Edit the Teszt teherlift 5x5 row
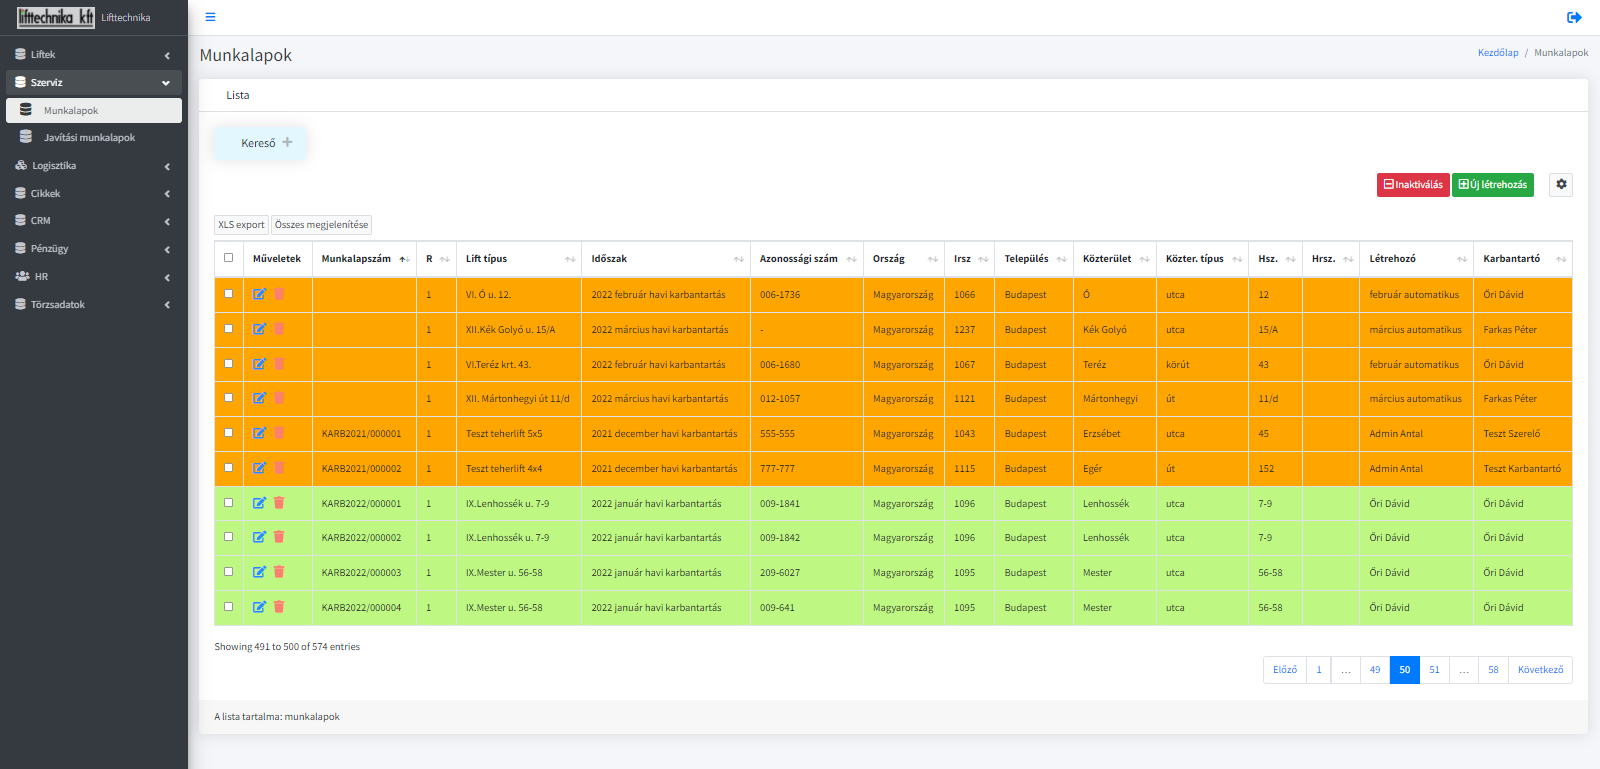 (x=259, y=433)
